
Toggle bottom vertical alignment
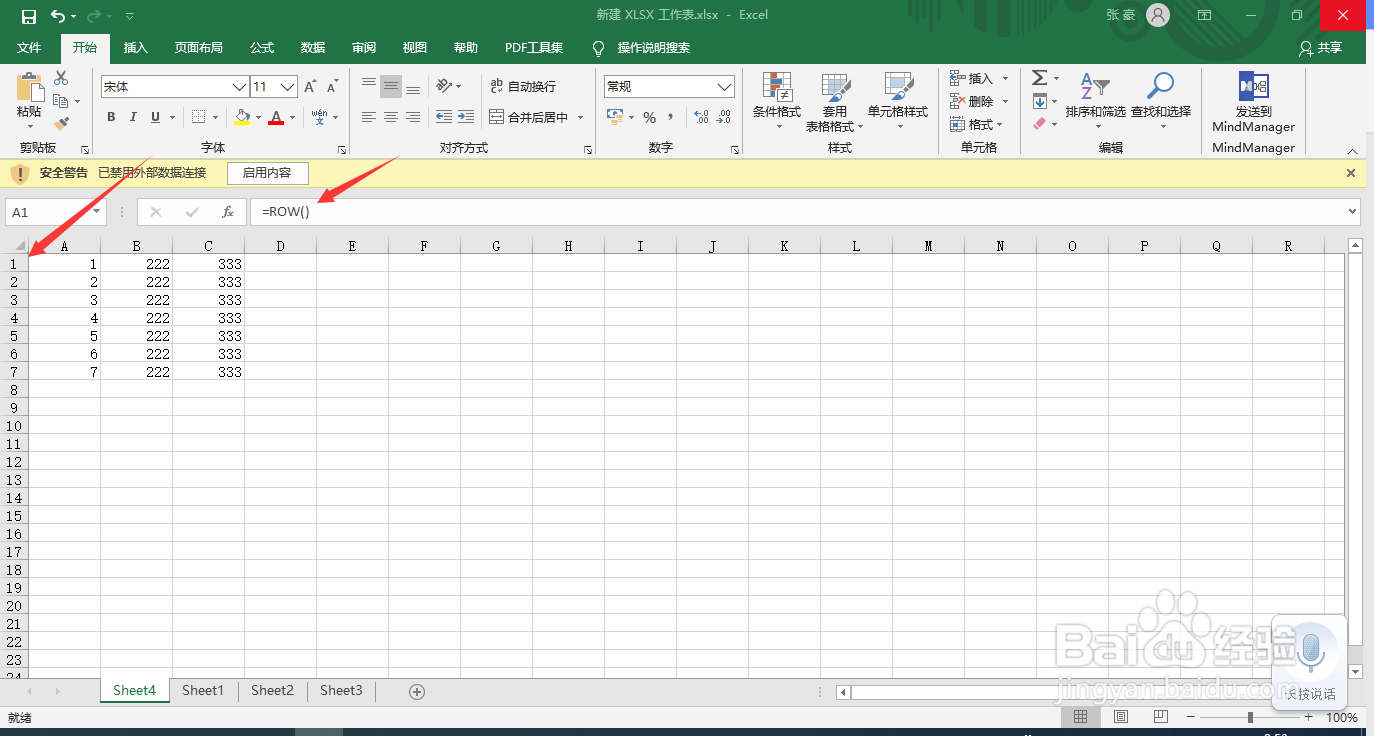(413, 87)
